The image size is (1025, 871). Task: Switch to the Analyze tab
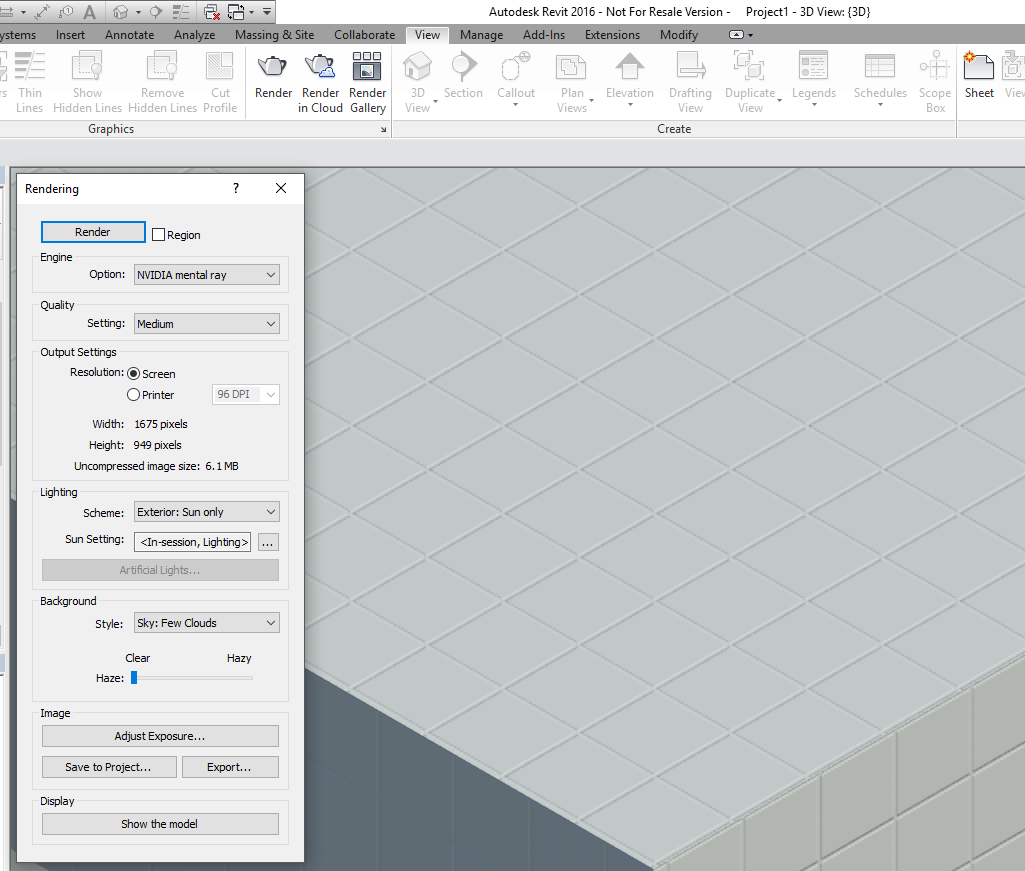click(194, 35)
